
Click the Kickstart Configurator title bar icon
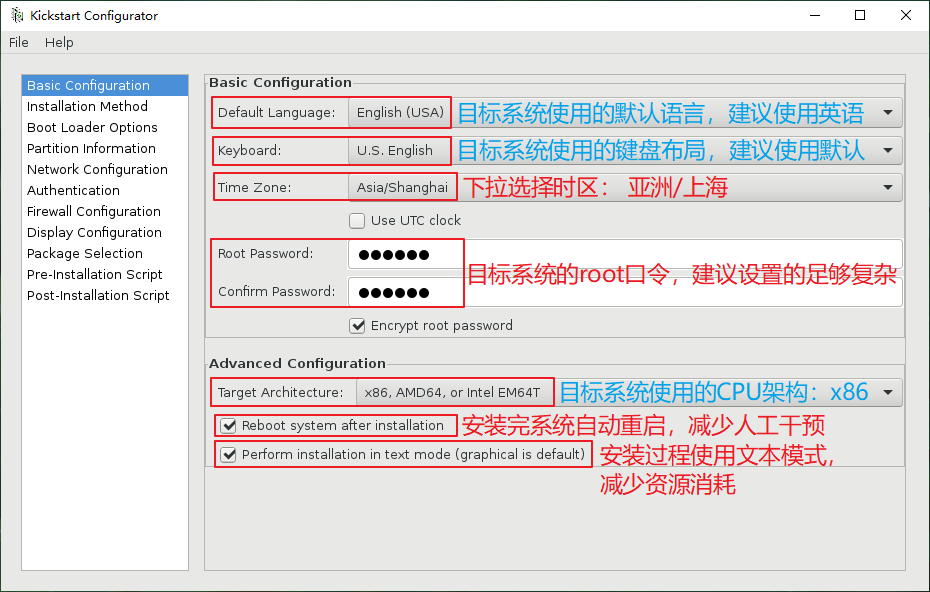click(17, 15)
